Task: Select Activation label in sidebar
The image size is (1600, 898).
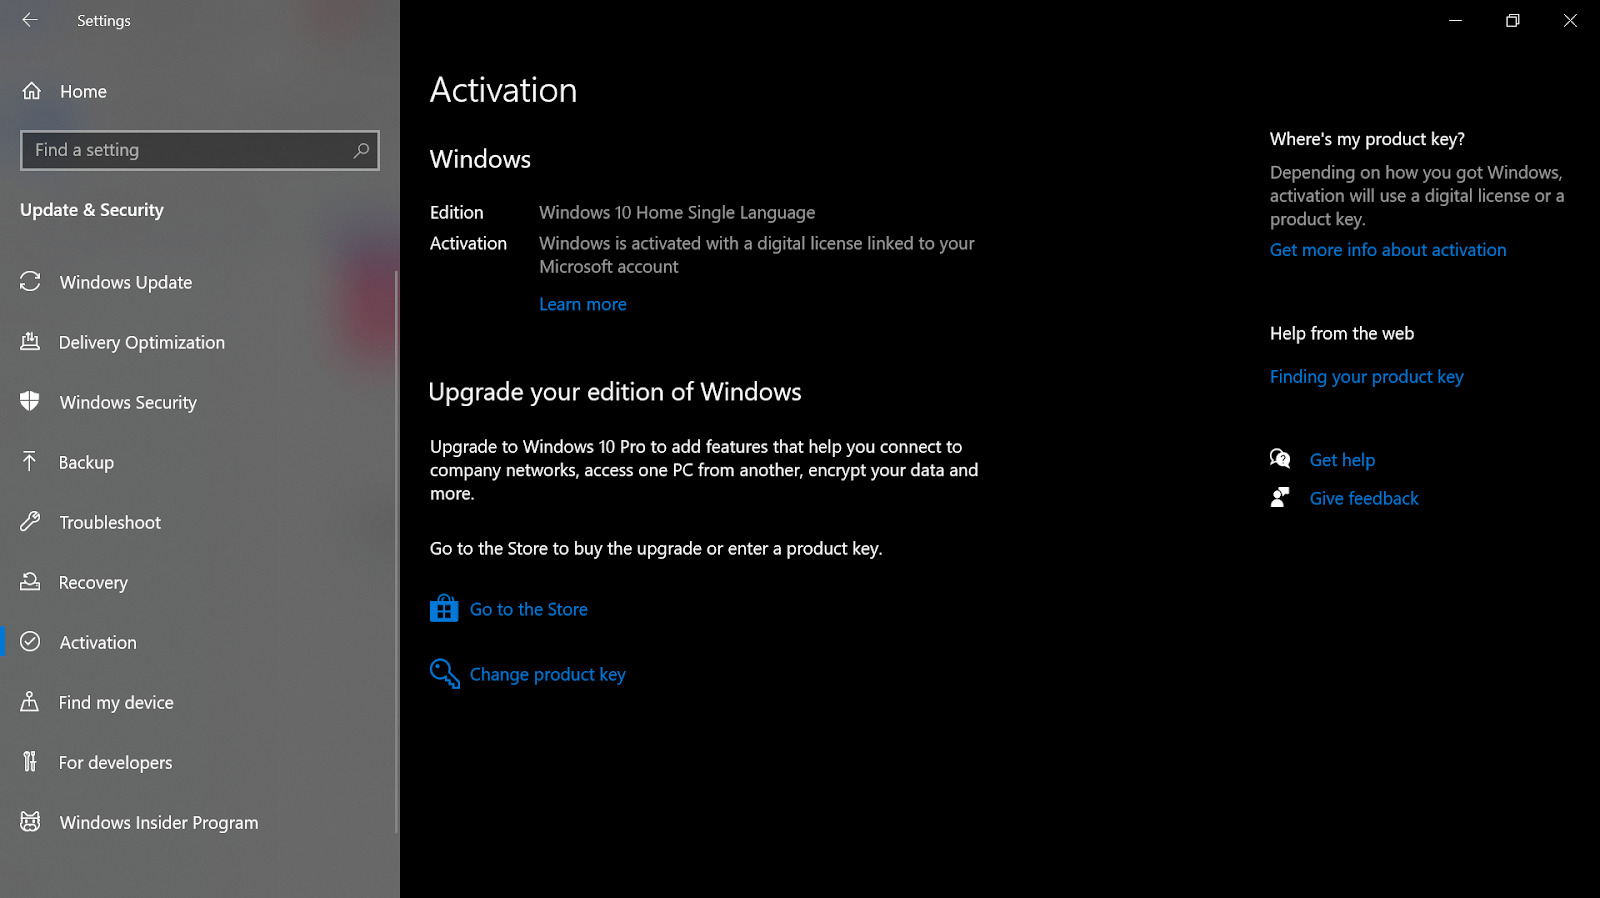Action: [98, 643]
